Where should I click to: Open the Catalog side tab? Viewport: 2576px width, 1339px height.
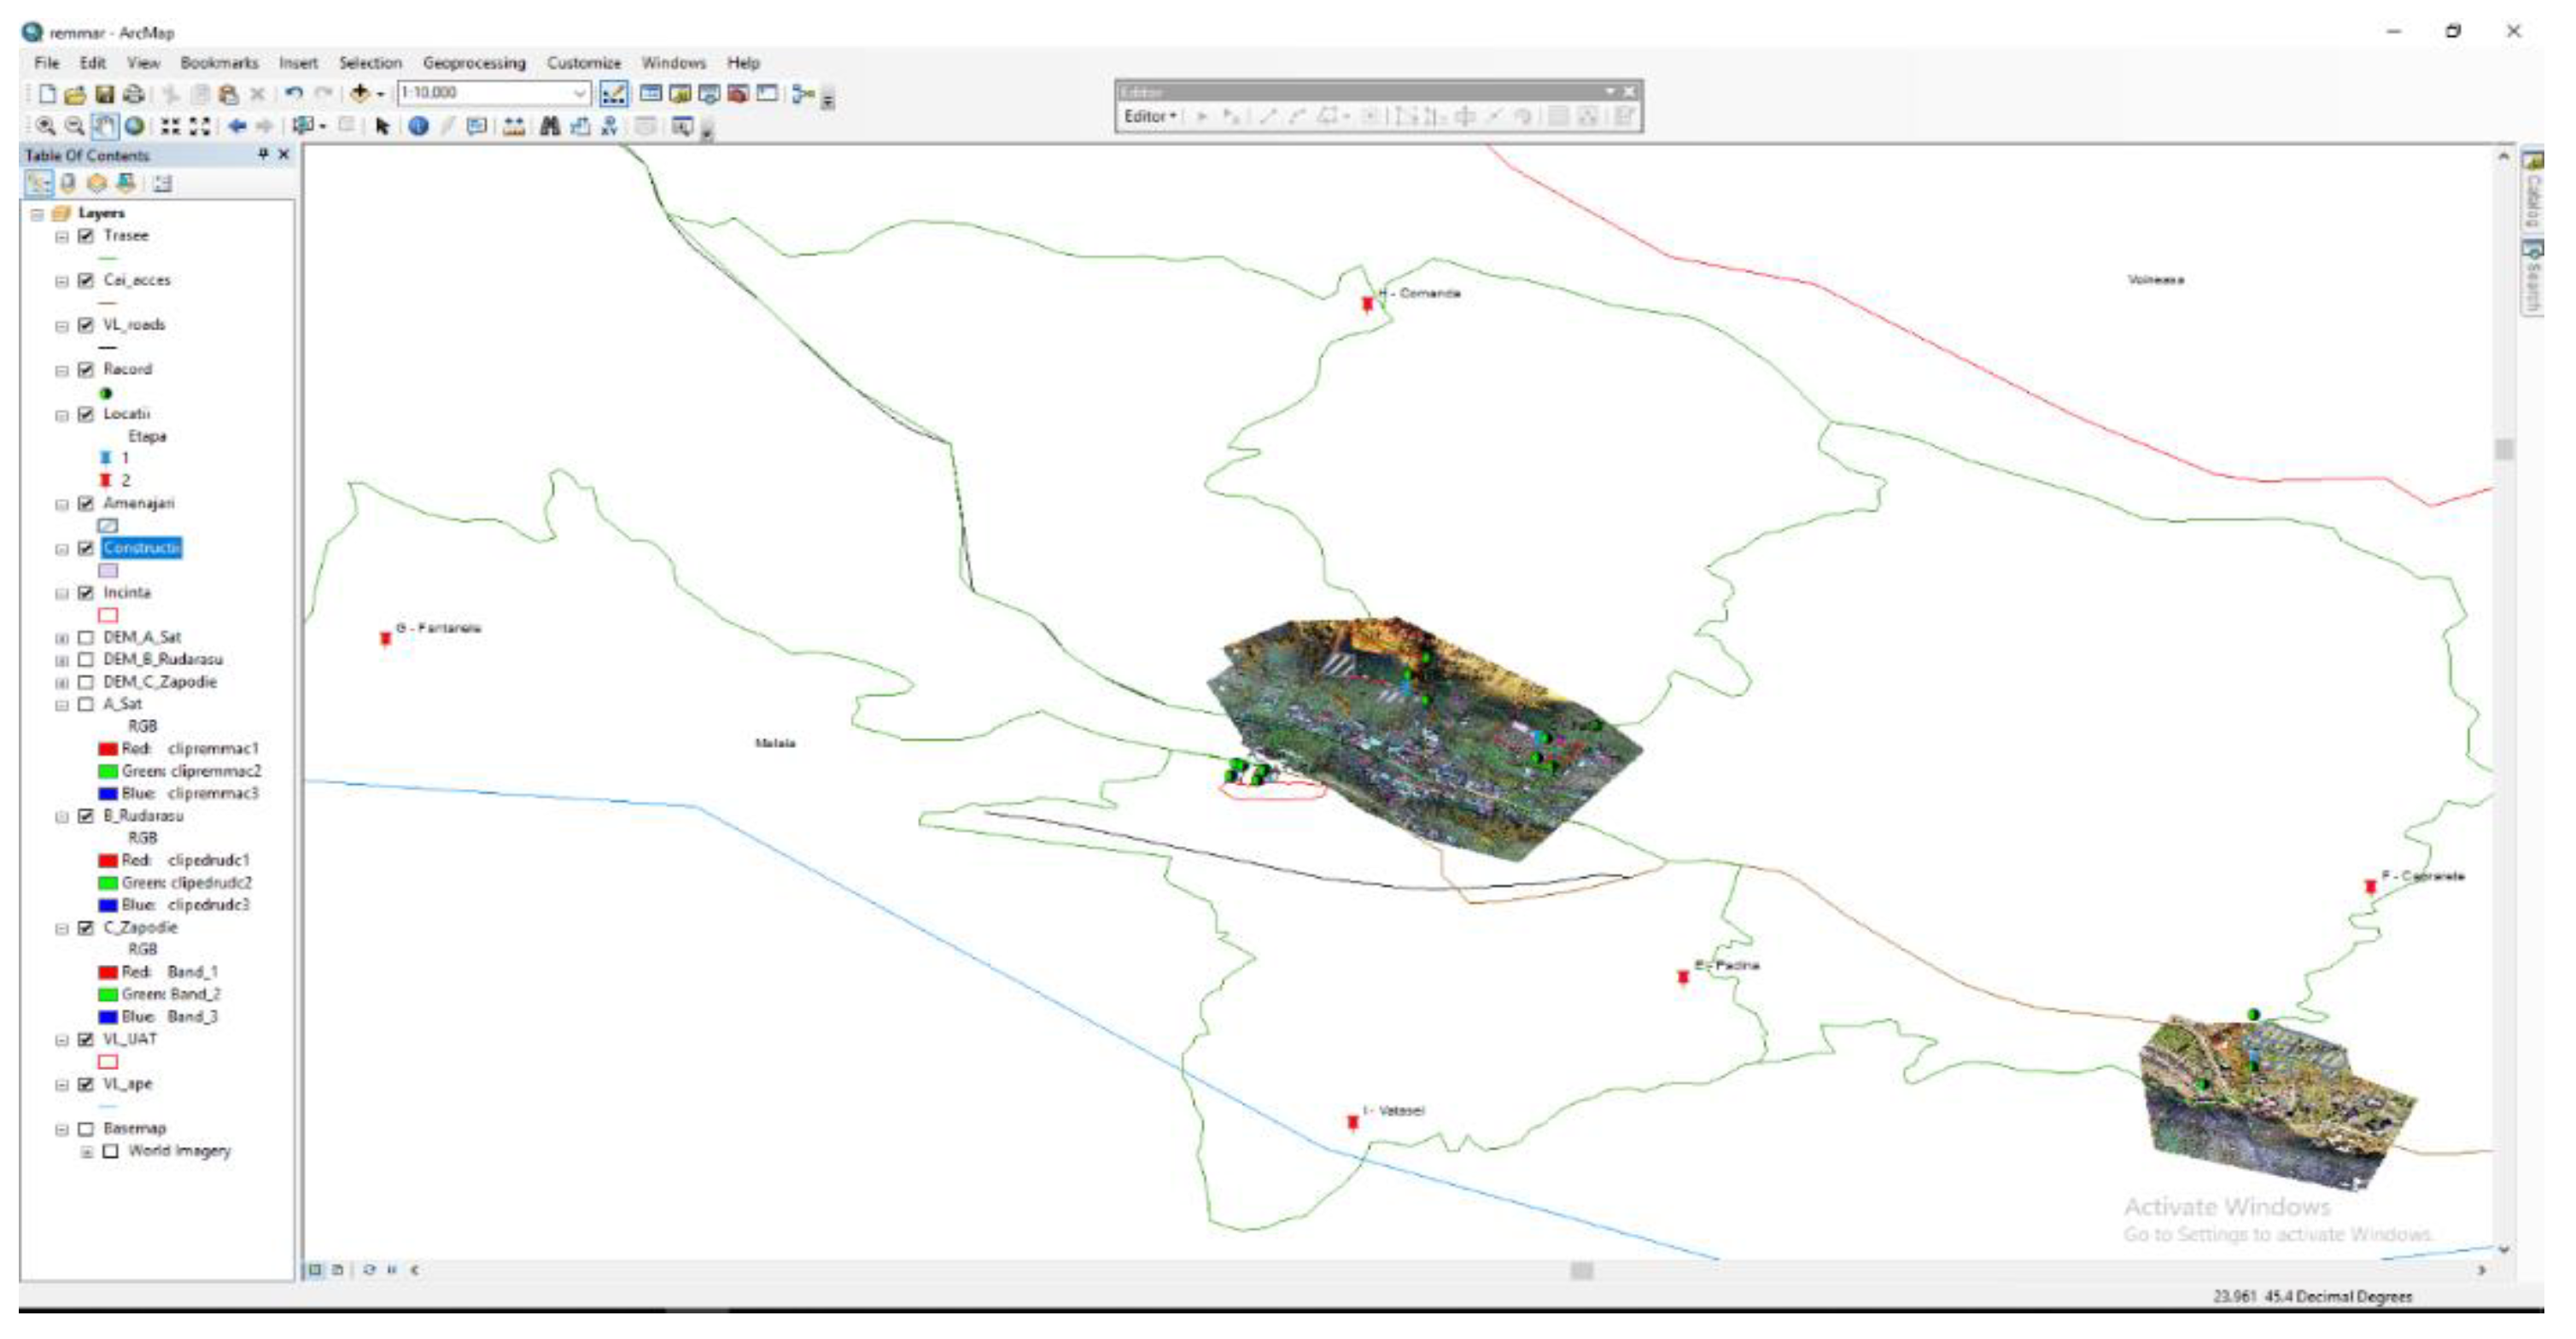[2532, 190]
